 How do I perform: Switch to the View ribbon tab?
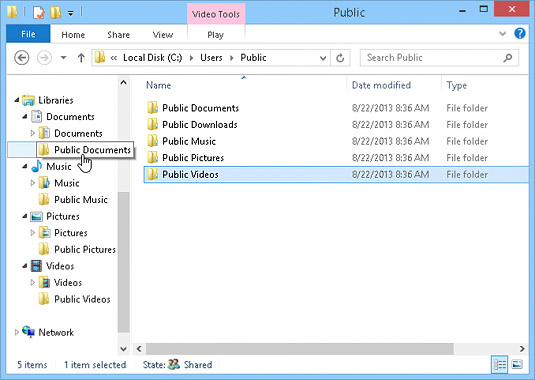click(163, 35)
